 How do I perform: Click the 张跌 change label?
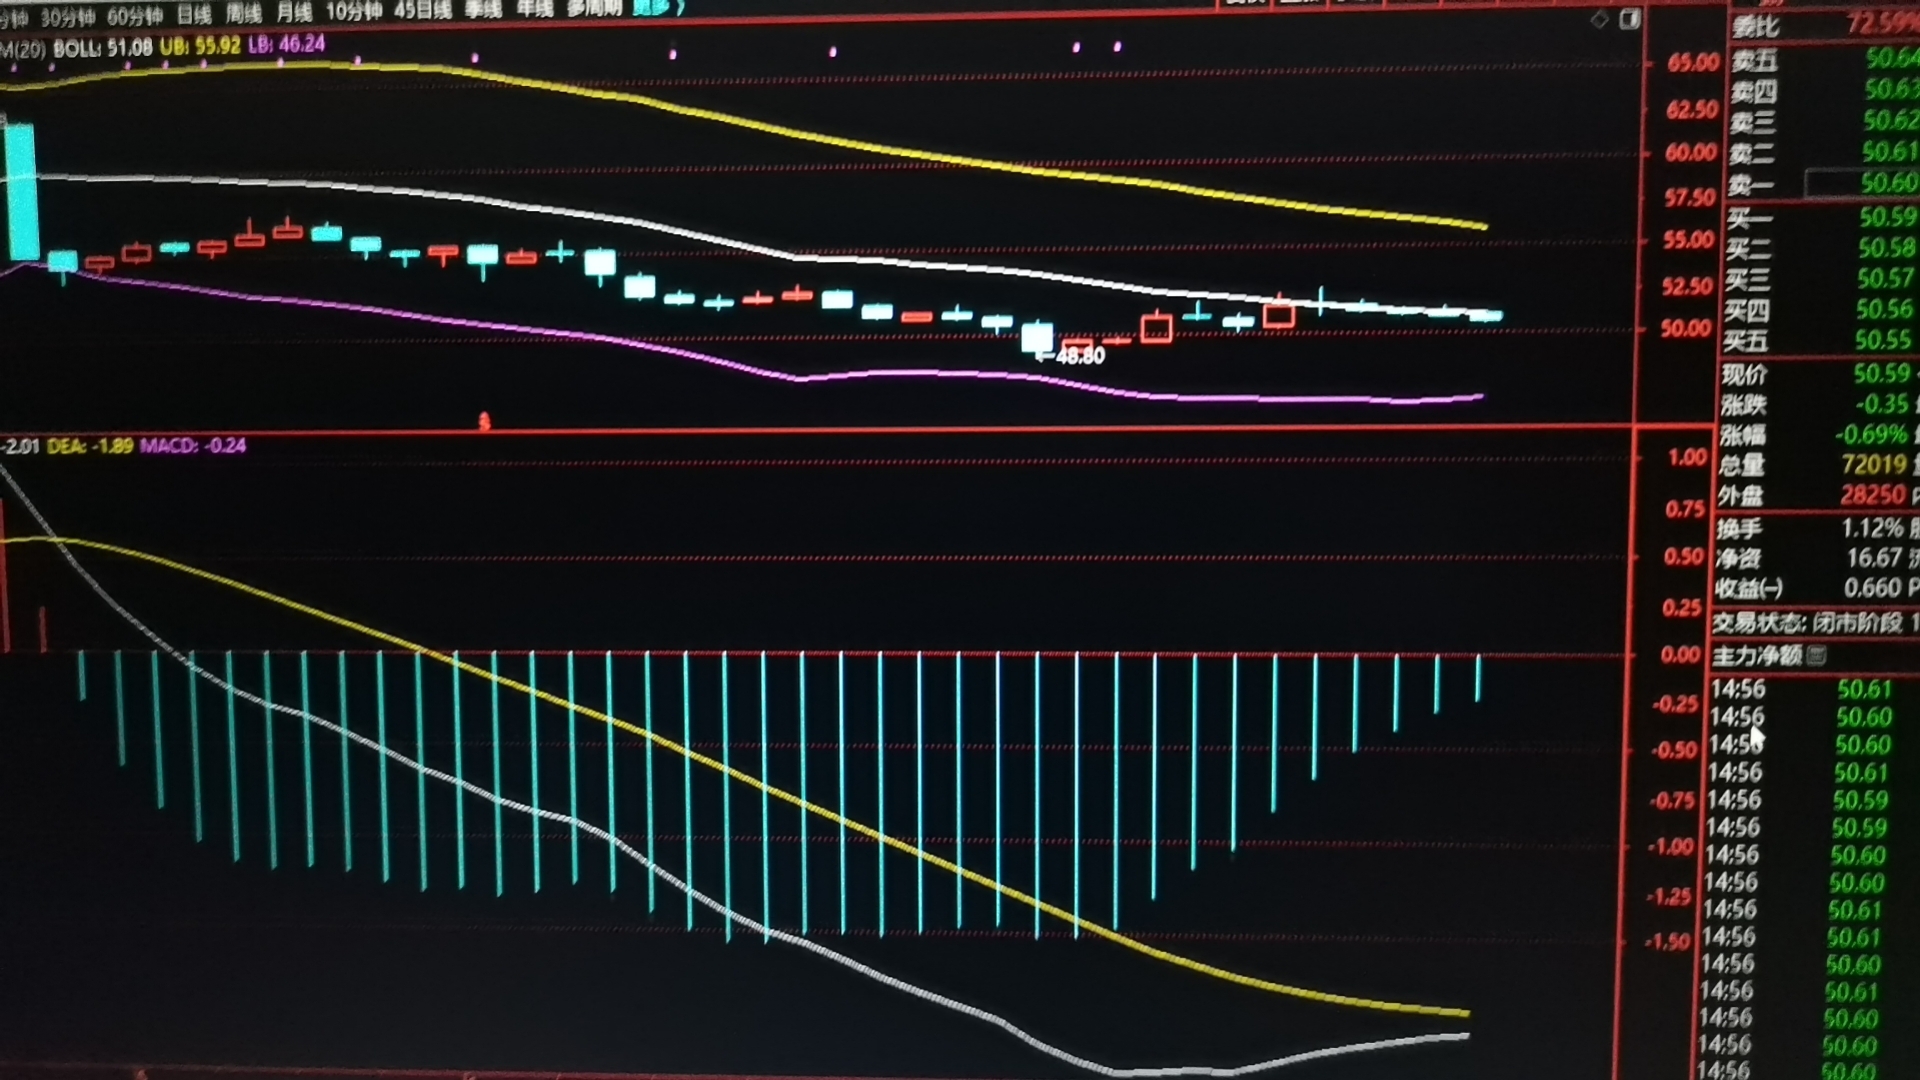(1743, 405)
